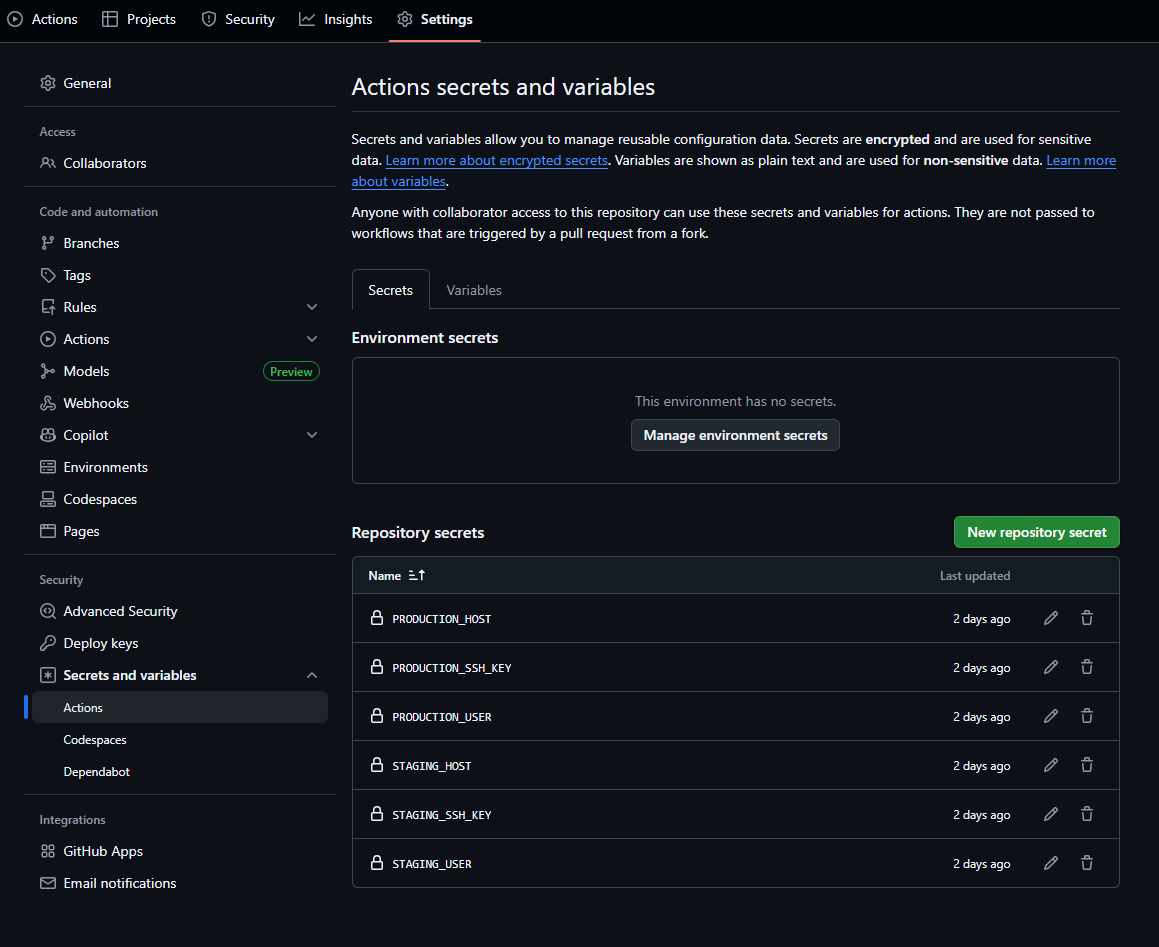Edit the STAGING_SSH_KEY secret
This screenshot has height=947, width=1159.
coord(1050,813)
